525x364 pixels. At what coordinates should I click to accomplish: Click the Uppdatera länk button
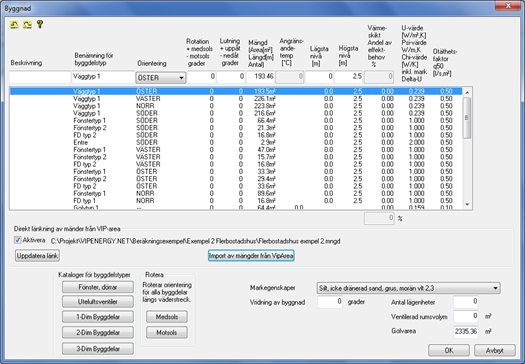pyautogui.click(x=38, y=256)
